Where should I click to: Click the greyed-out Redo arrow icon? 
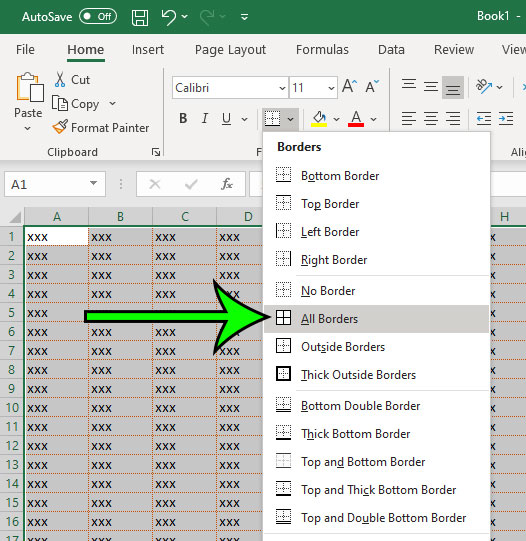tap(207, 17)
